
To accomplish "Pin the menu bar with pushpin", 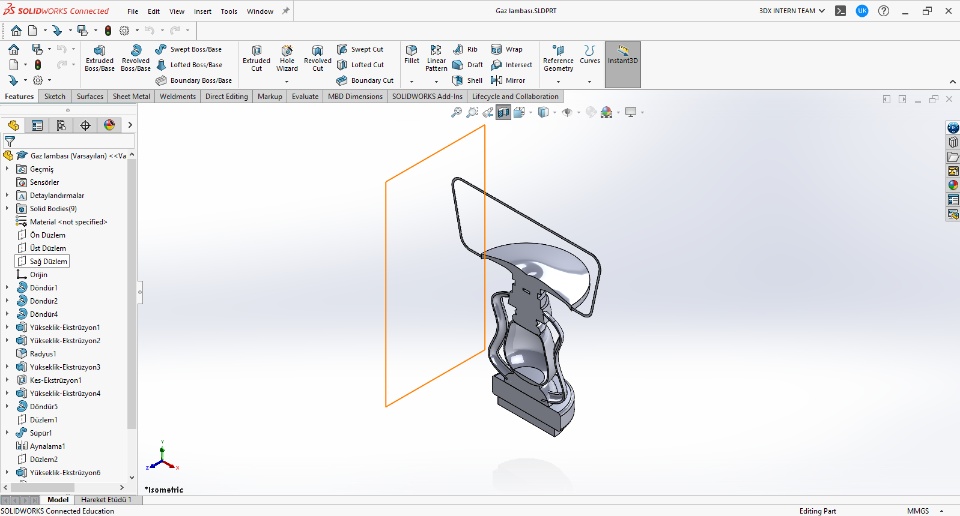I will (x=285, y=11).
